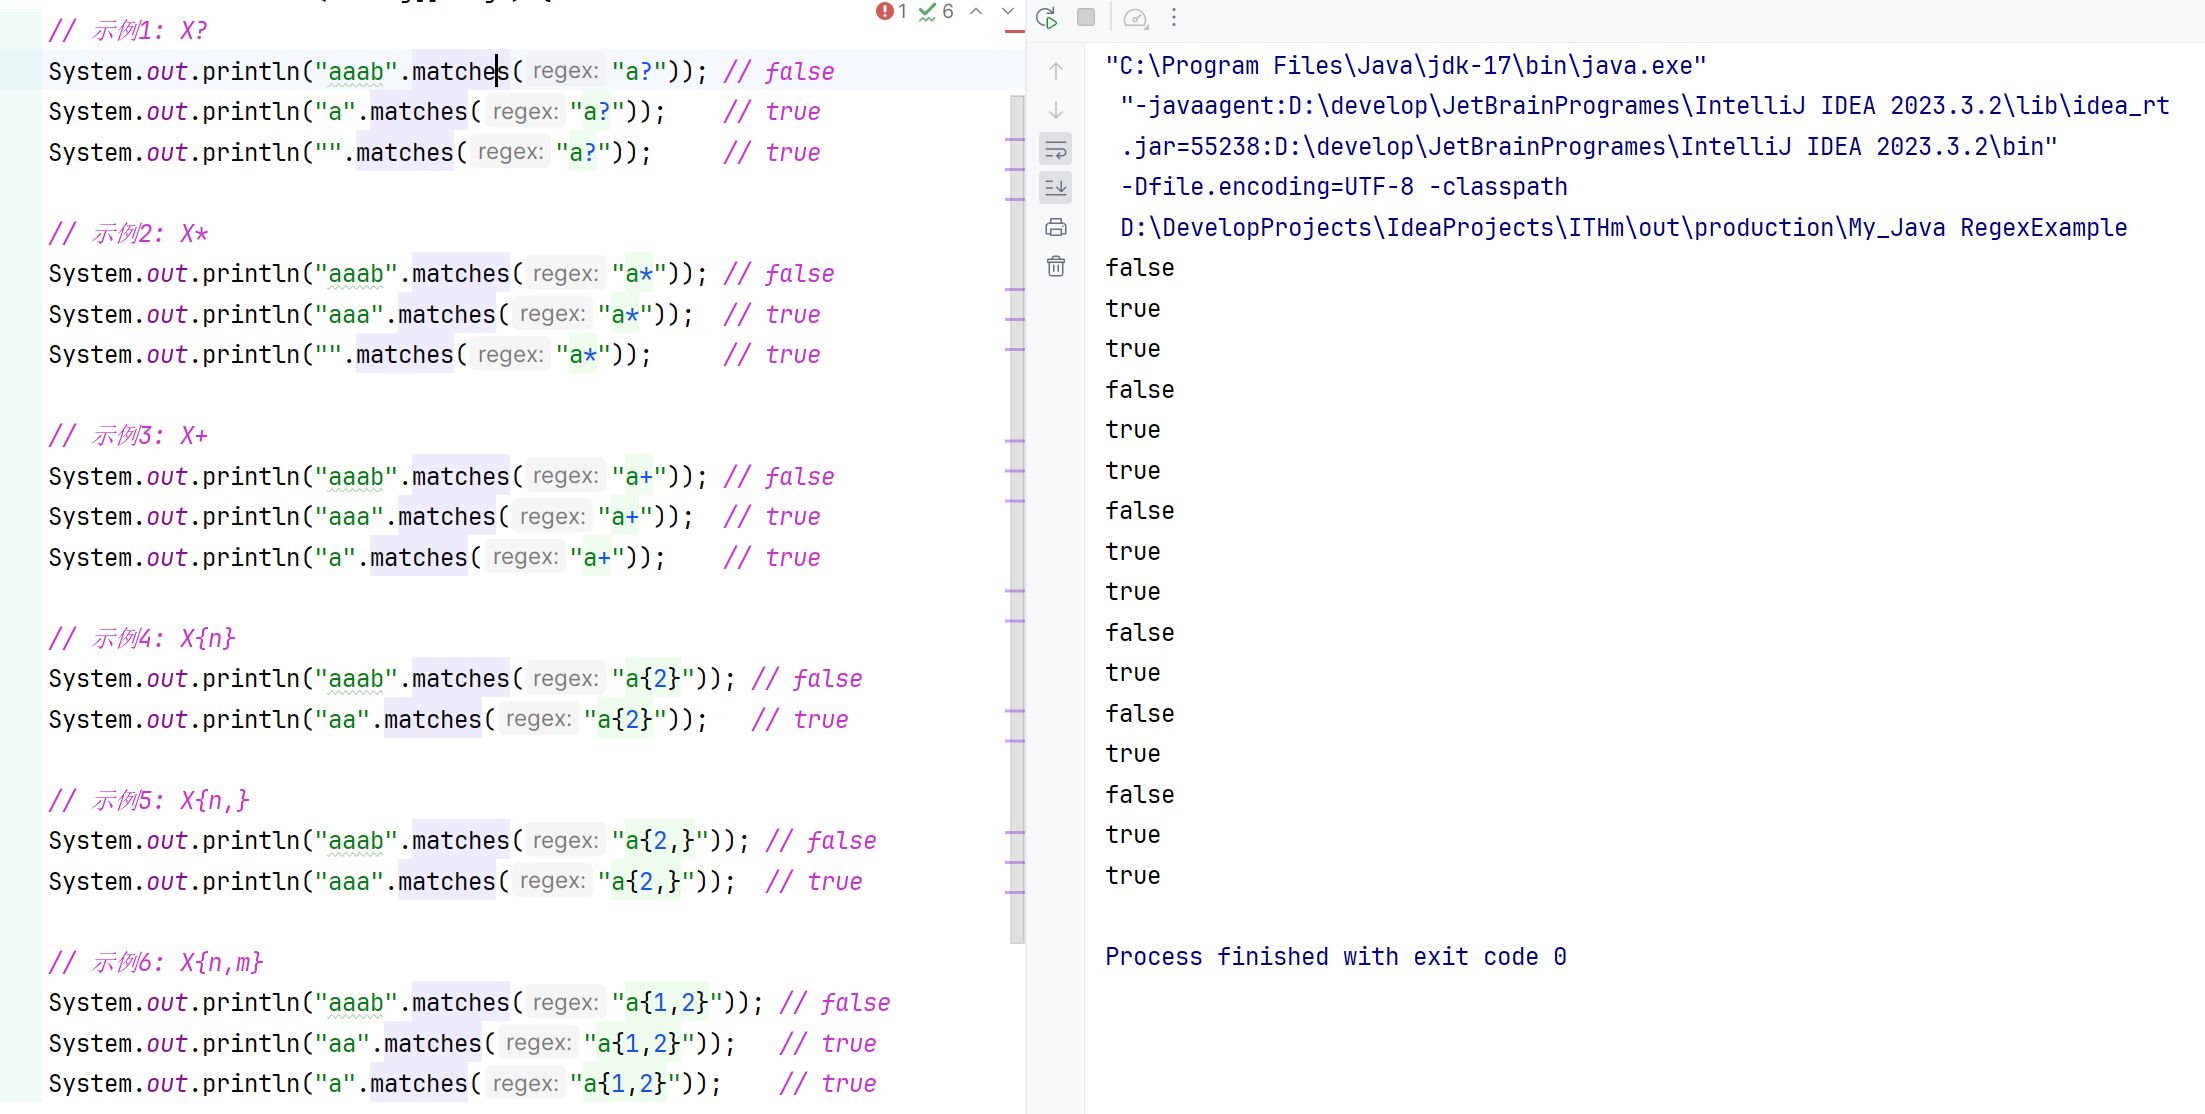Click the console up arrow icon
This screenshot has width=2205, height=1114.
[x=1056, y=71]
